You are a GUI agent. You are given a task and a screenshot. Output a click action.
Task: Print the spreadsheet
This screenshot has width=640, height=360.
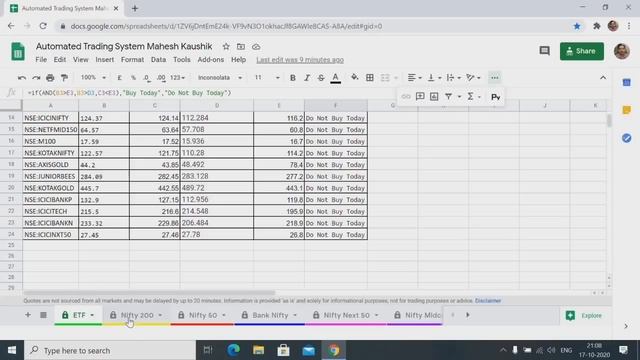(x=50, y=78)
